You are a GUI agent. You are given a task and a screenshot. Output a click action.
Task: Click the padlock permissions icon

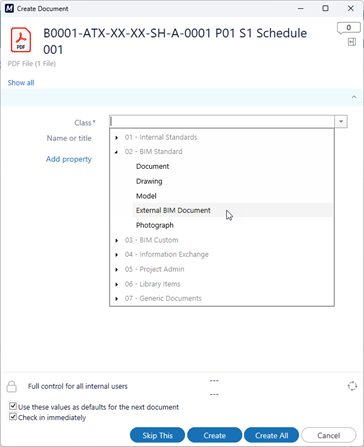[12, 387]
